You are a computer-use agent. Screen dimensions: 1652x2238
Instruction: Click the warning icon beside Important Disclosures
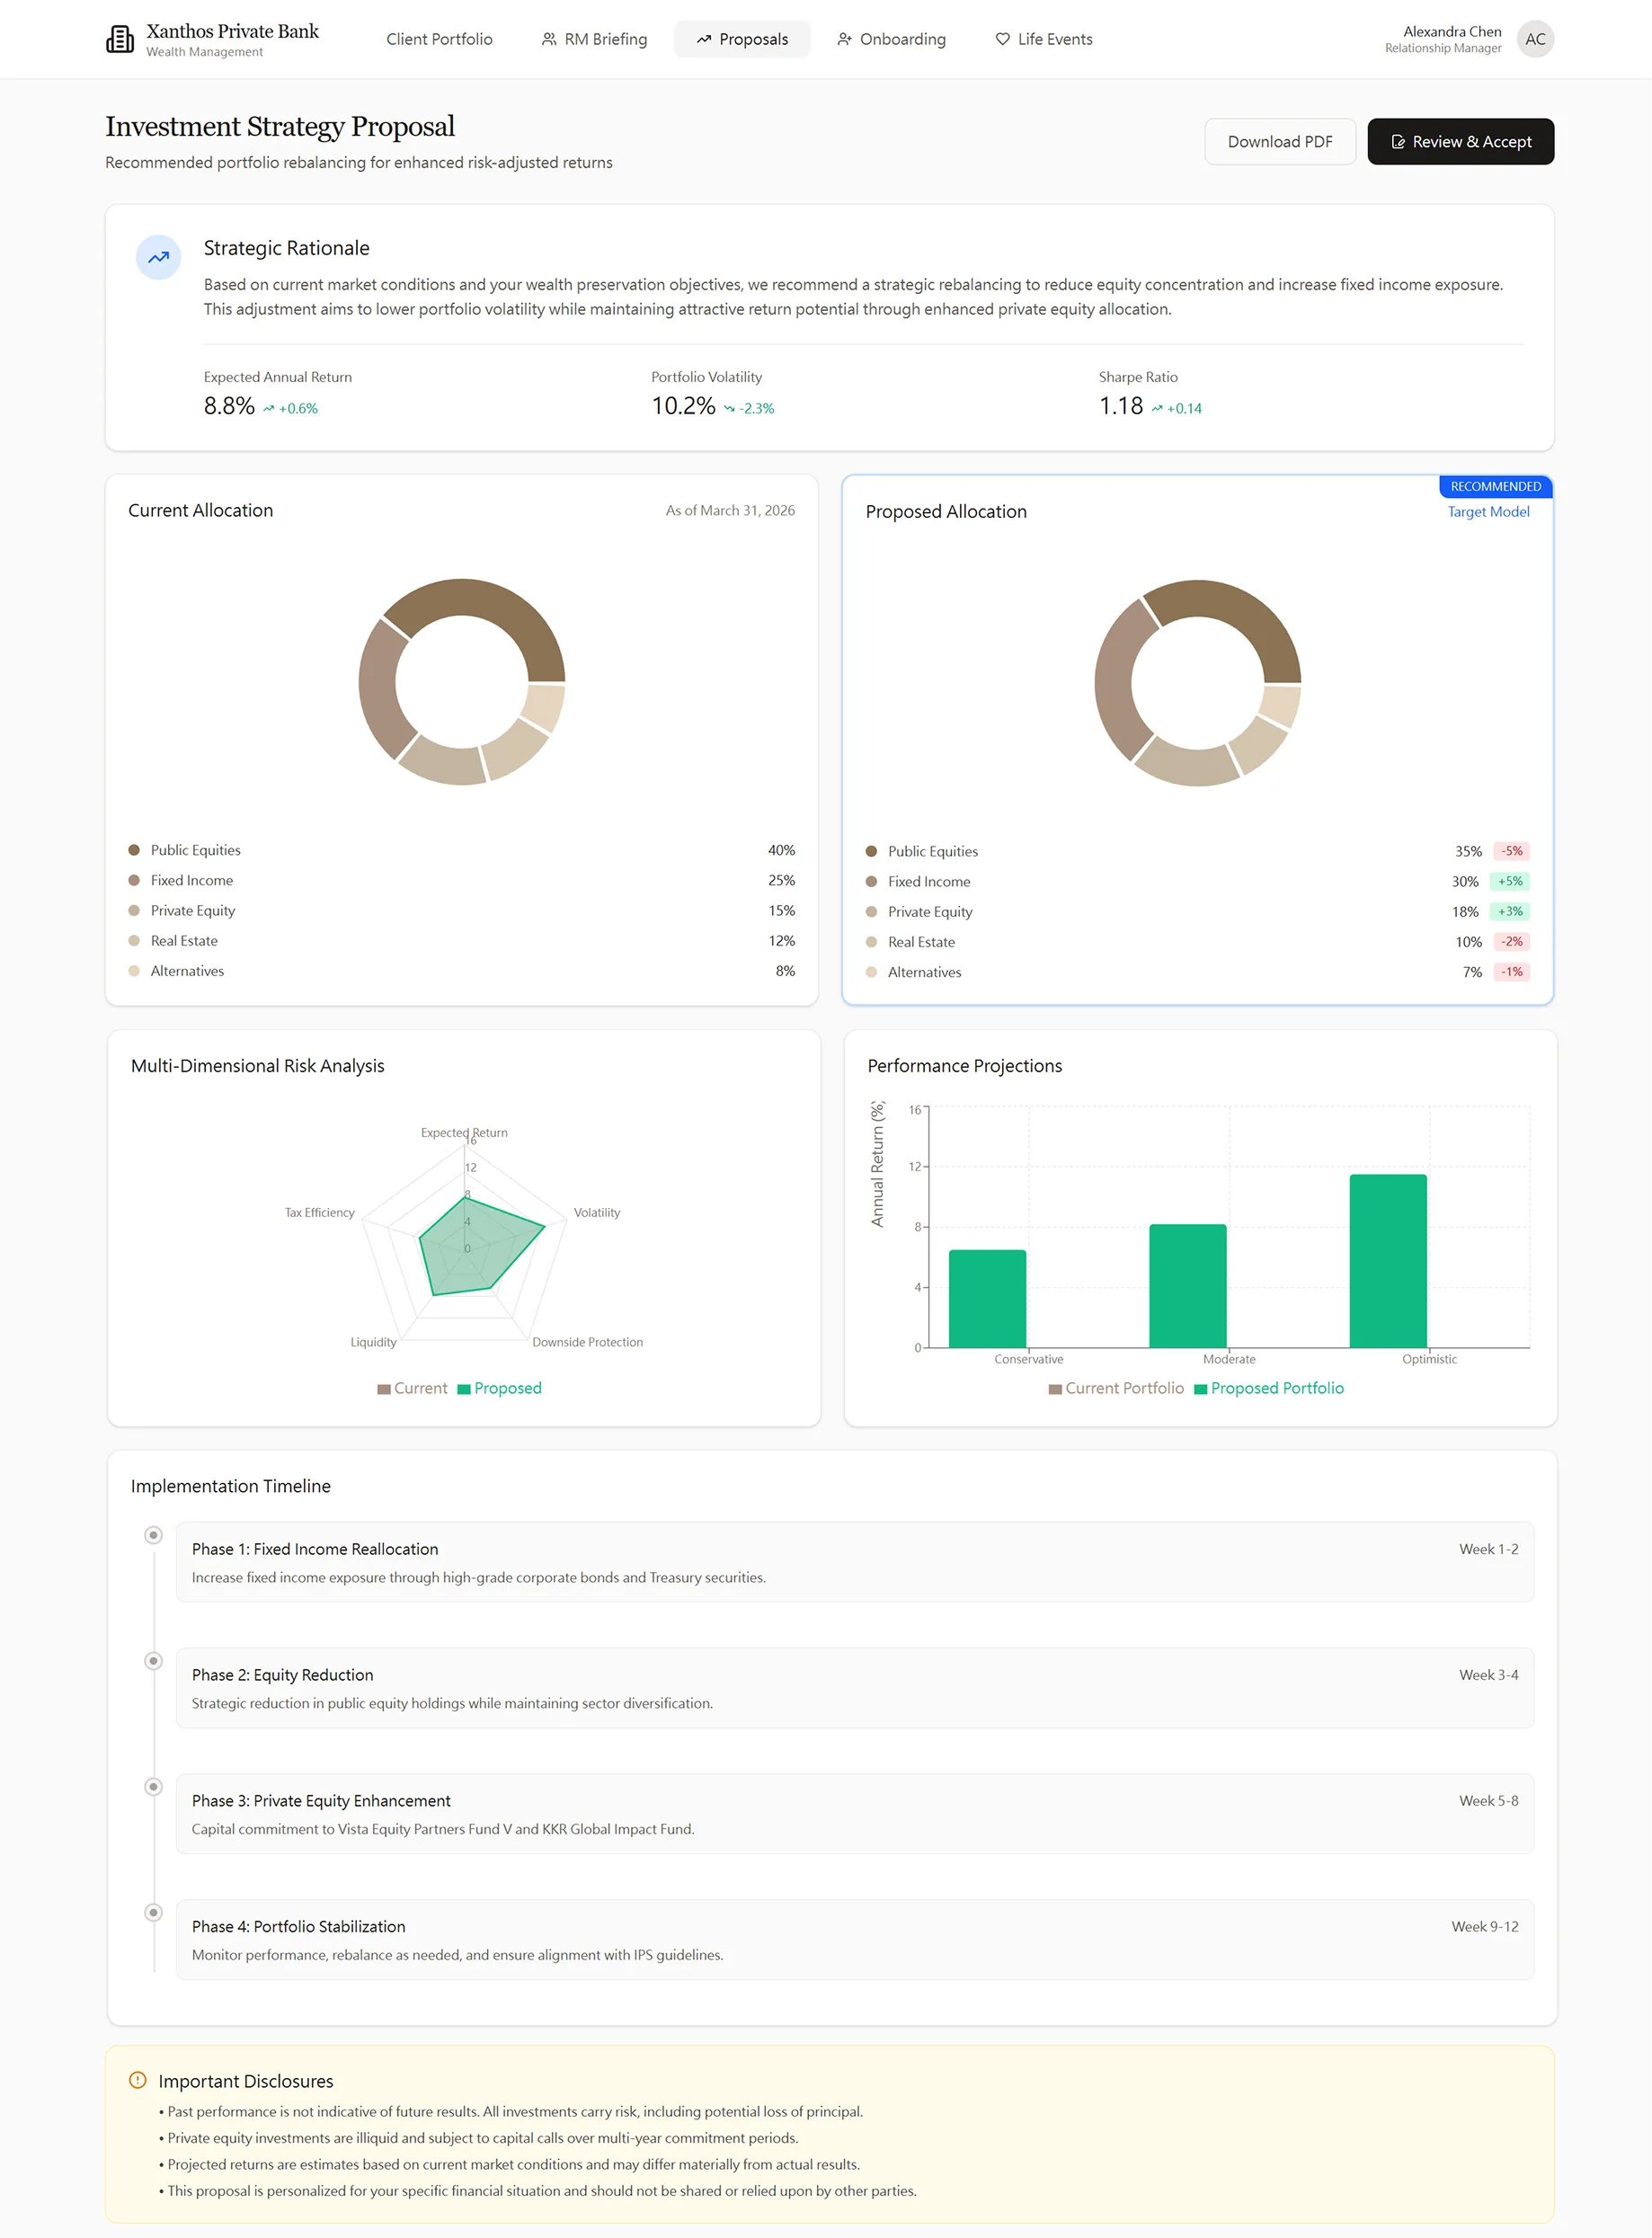coord(137,2081)
